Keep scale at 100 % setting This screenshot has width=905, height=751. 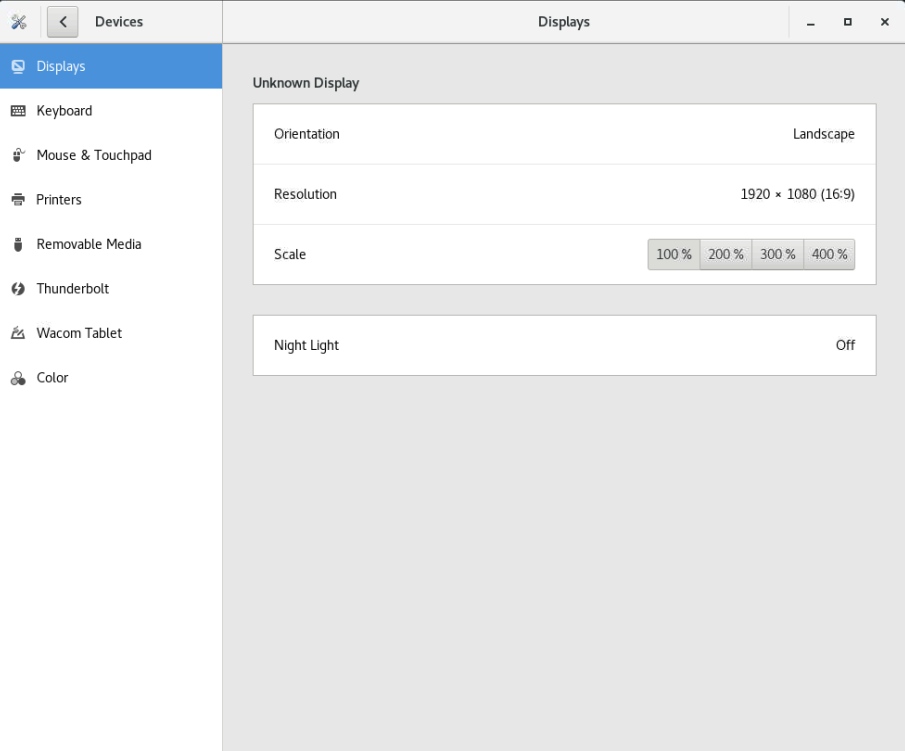click(673, 254)
